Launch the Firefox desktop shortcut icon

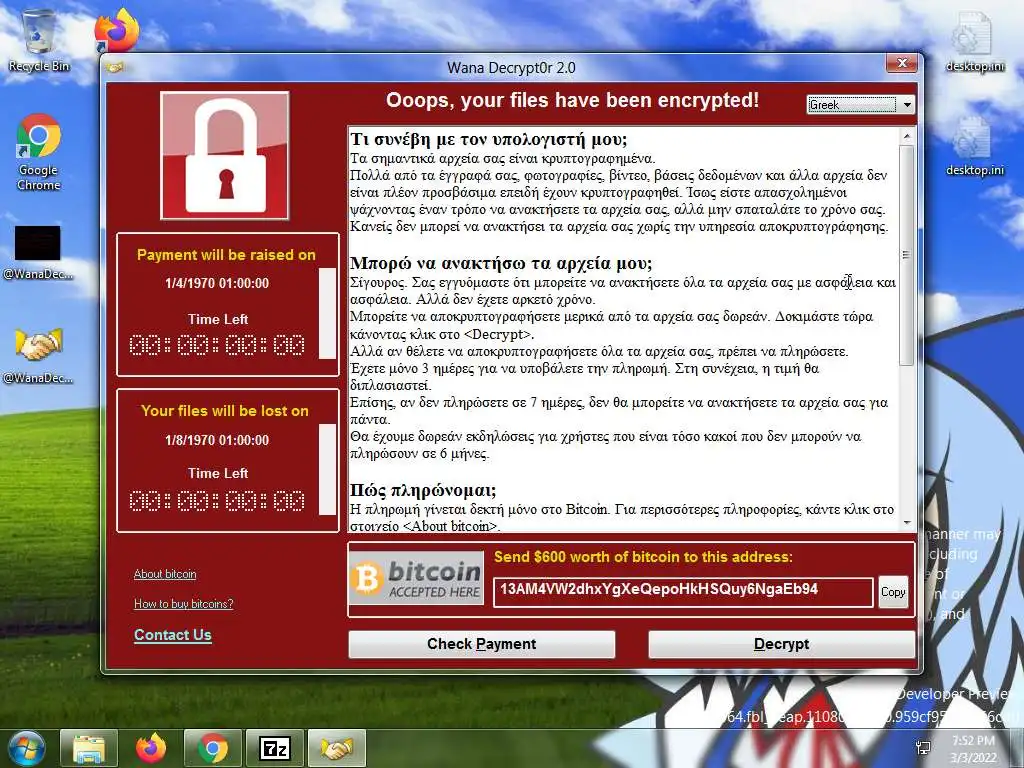(117, 30)
